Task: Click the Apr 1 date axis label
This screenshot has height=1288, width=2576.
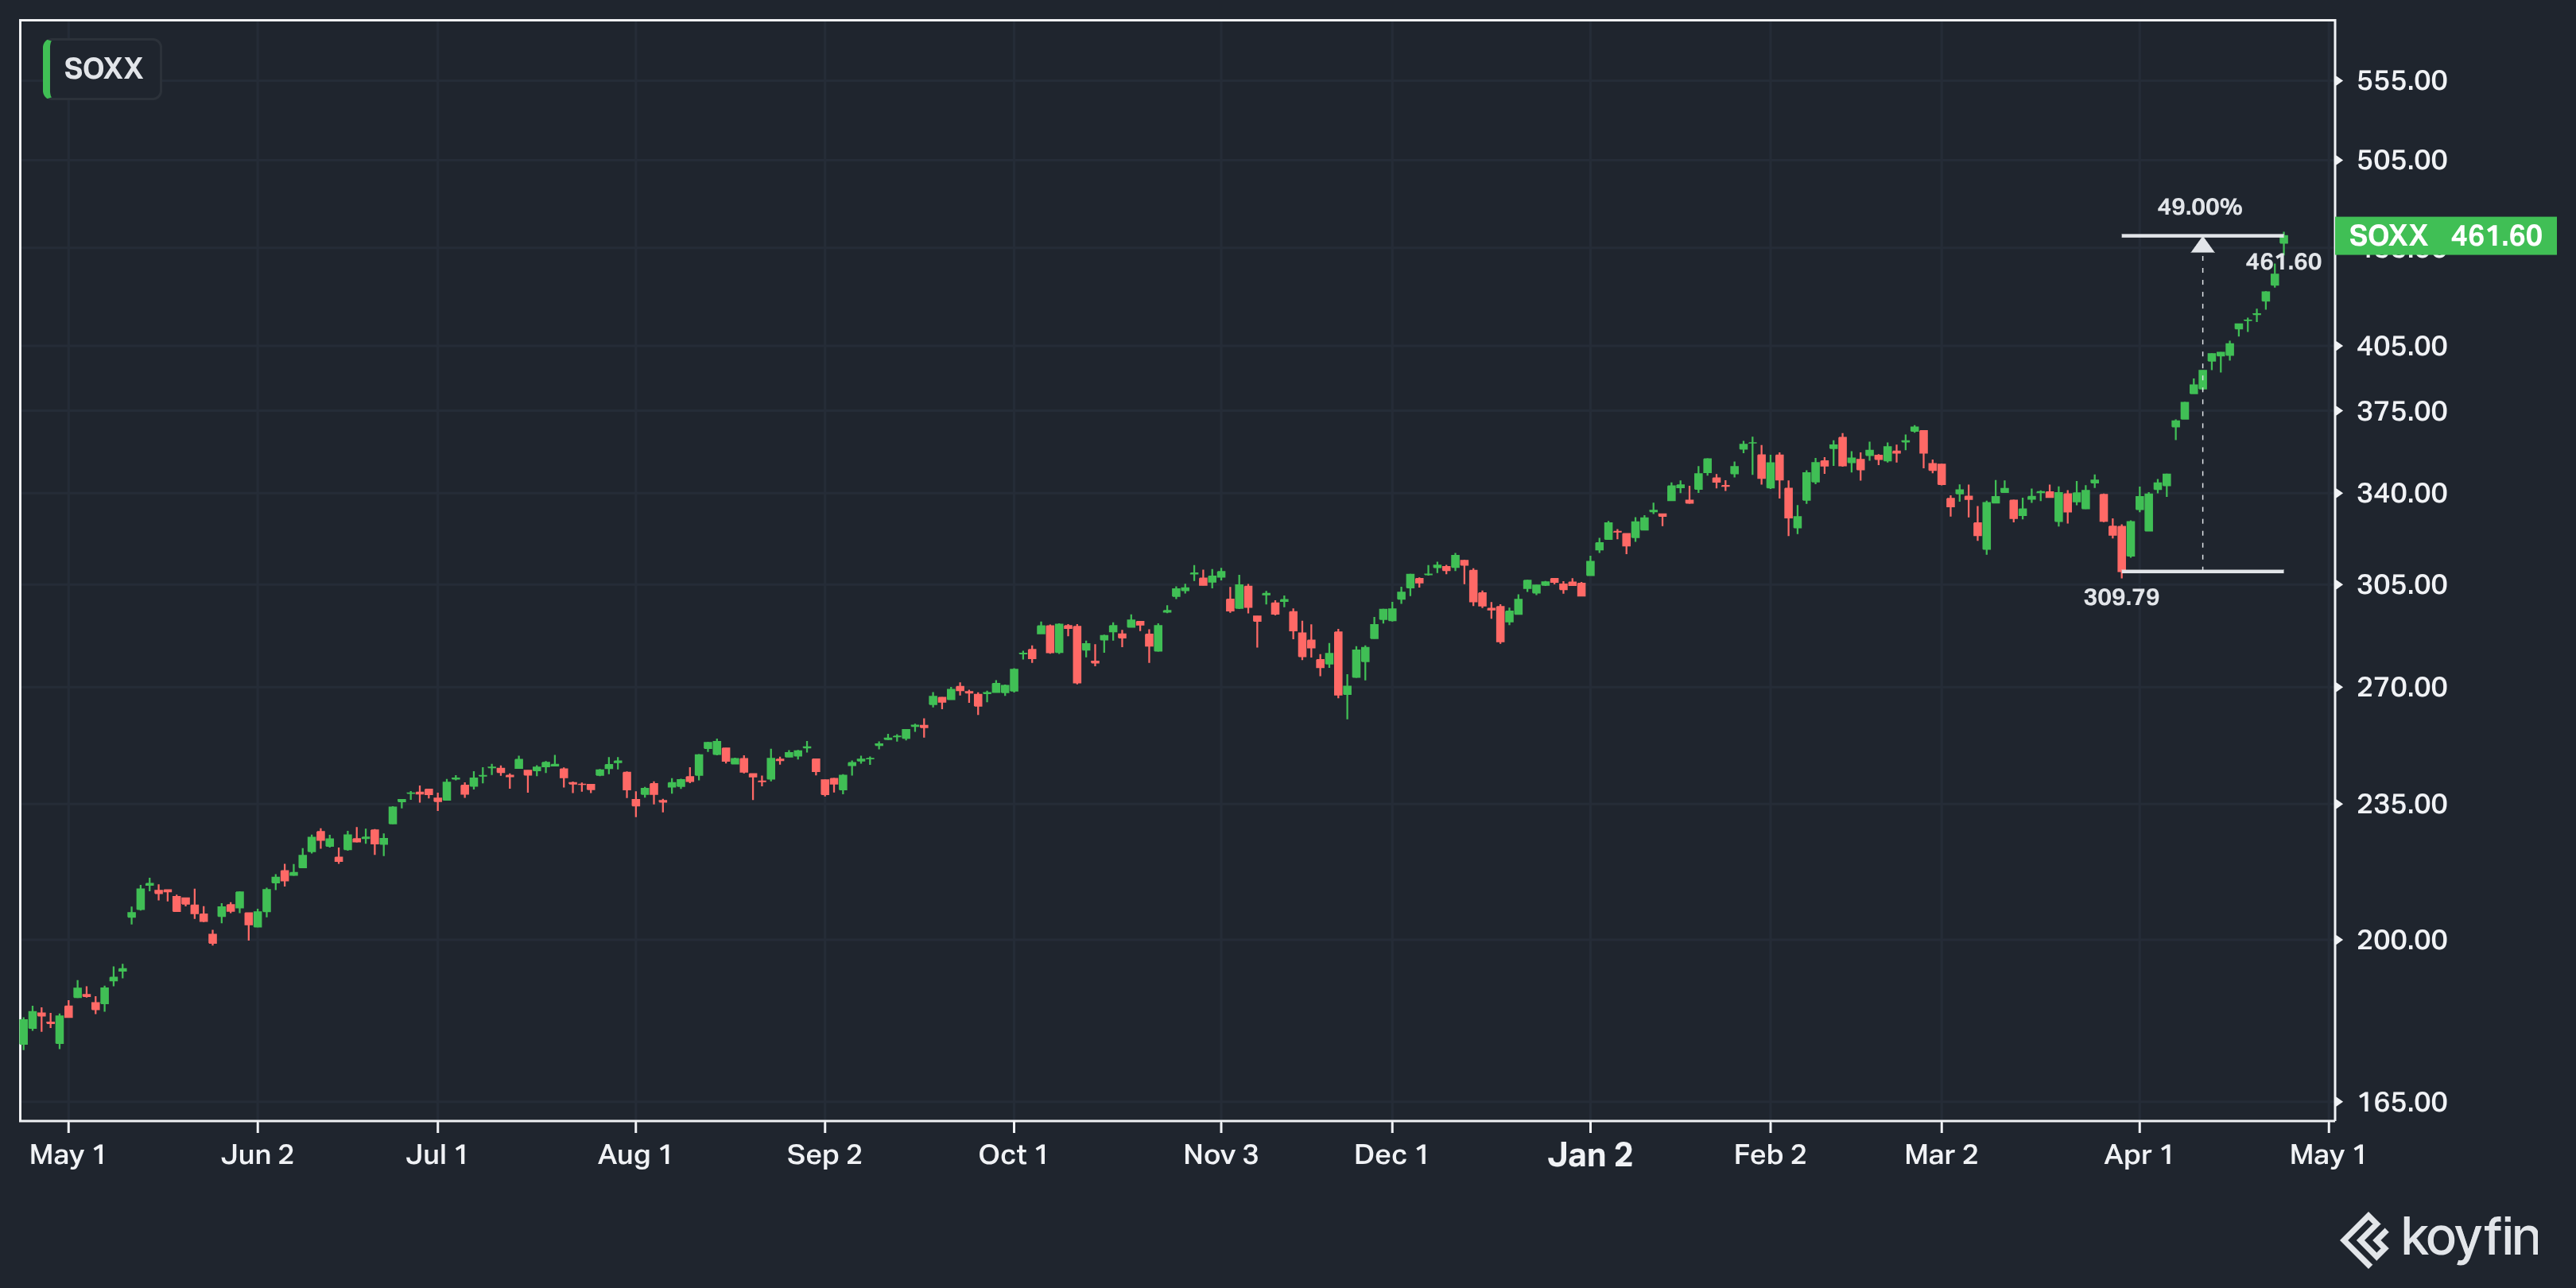Action: pos(2138,1155)
